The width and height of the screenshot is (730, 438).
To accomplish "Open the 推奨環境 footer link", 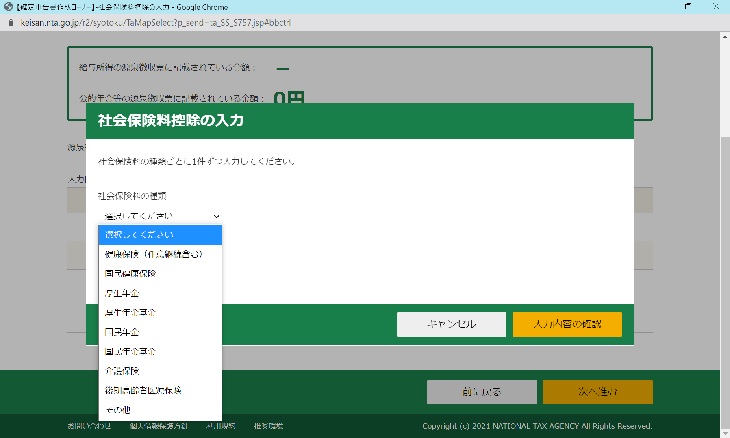I will (269, 426).
